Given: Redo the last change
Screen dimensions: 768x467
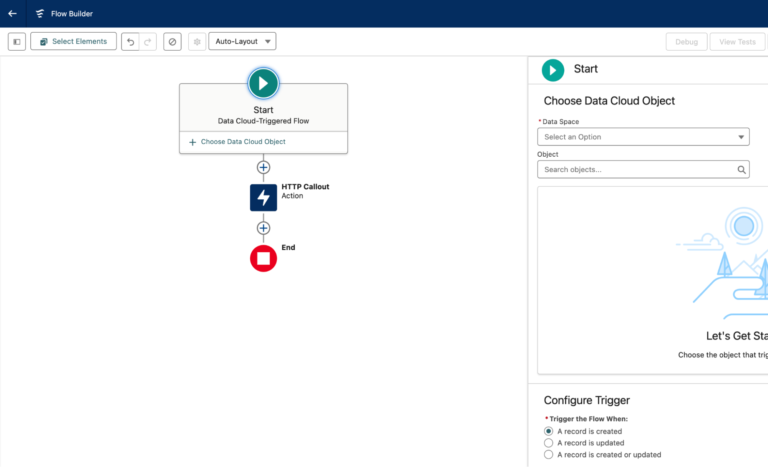Looking at the screenshot, I should (148, 42).
